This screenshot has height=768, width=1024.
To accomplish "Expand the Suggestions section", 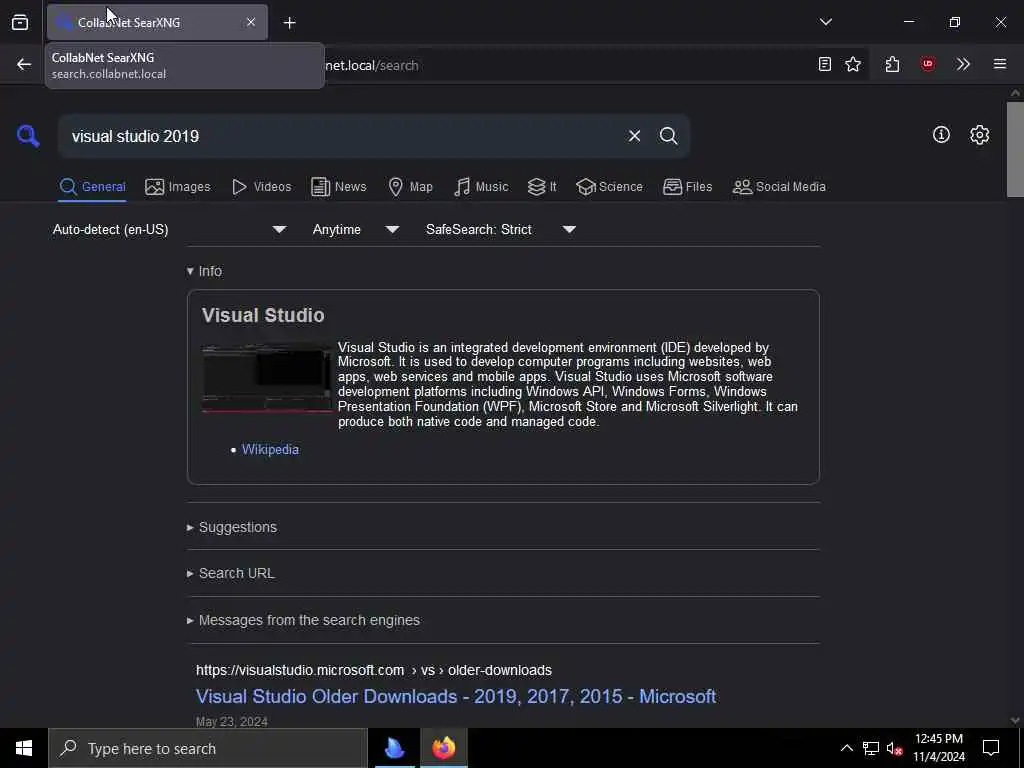I will pos(232,527).
